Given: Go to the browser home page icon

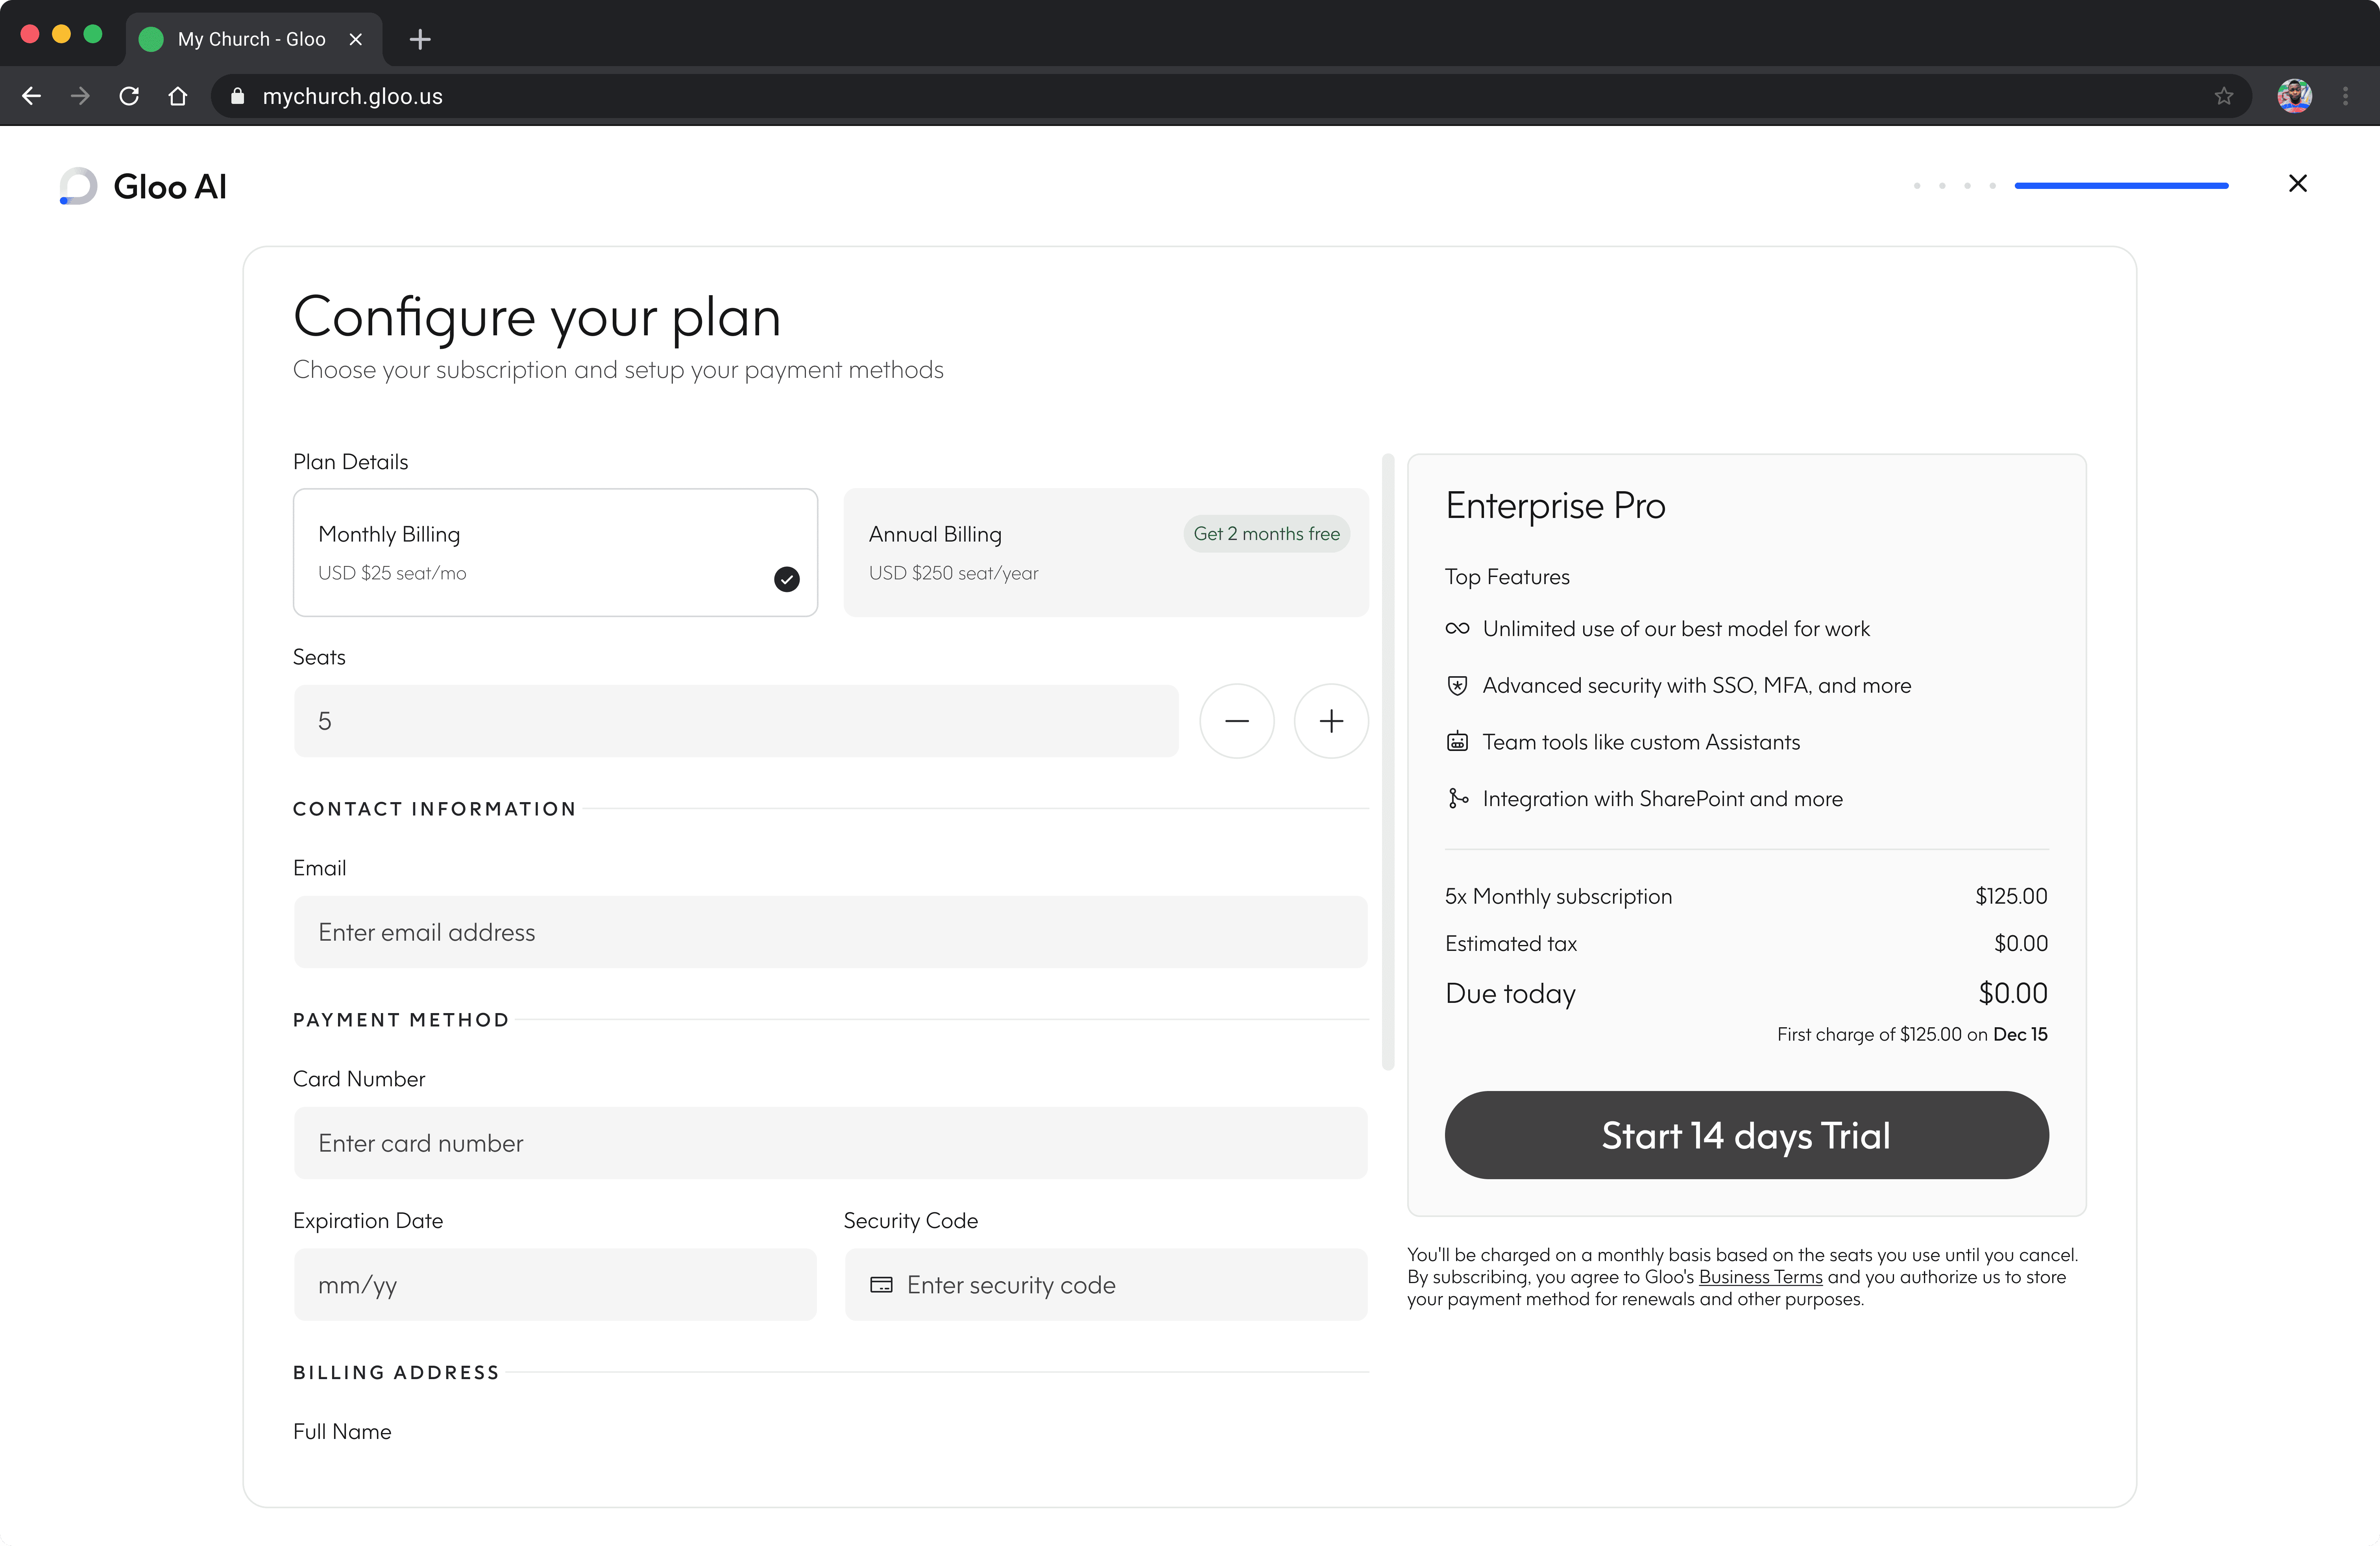Looking at the screenshot, I should click(178, 96).
